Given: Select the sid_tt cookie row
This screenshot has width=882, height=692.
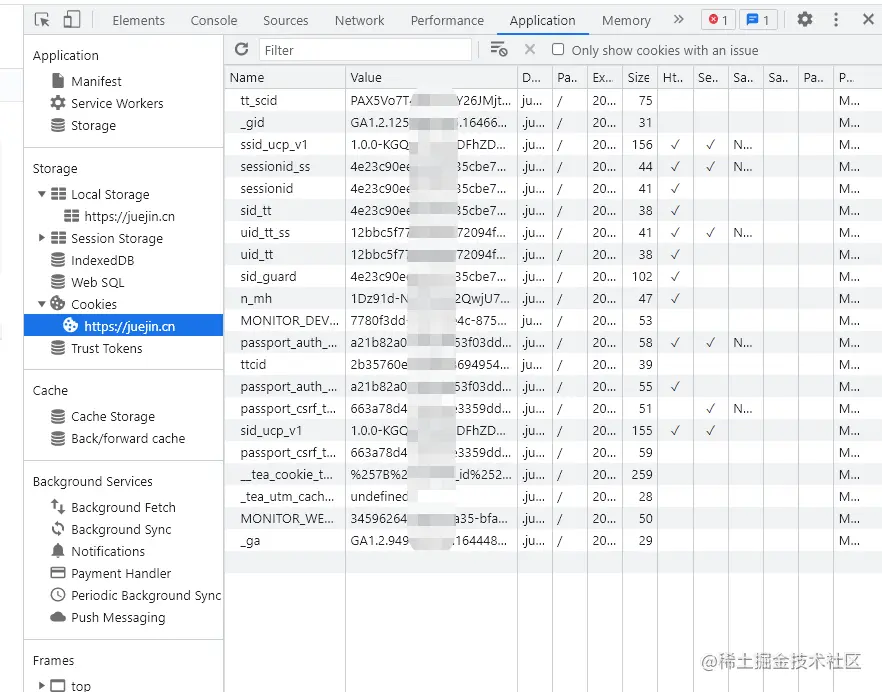Looking at the screenshot, I should point(553,210).
